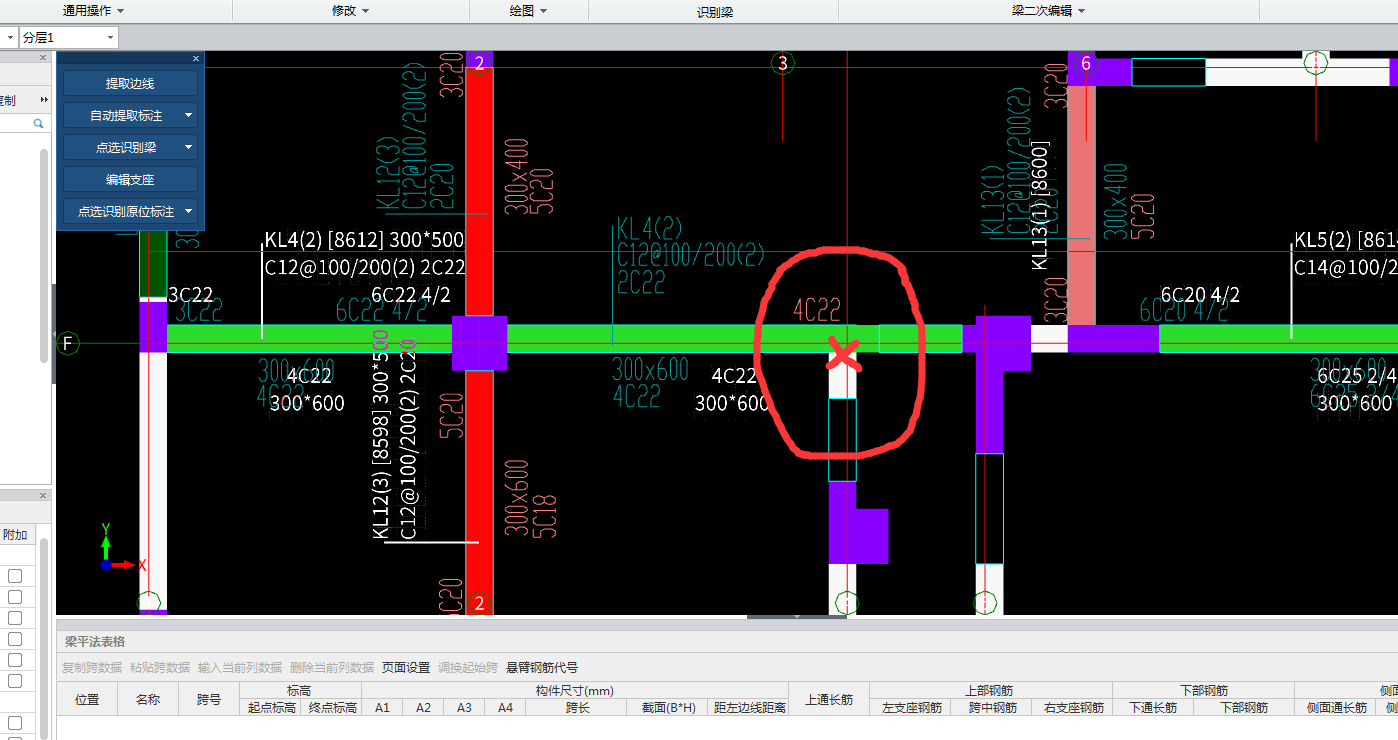
Task: Expand the 点选识别梁 dropdown arrow
Action: click(188, 148)
